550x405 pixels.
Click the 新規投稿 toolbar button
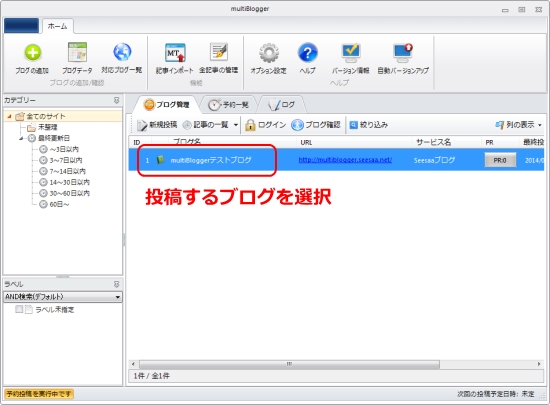click(x=157, y=125)
